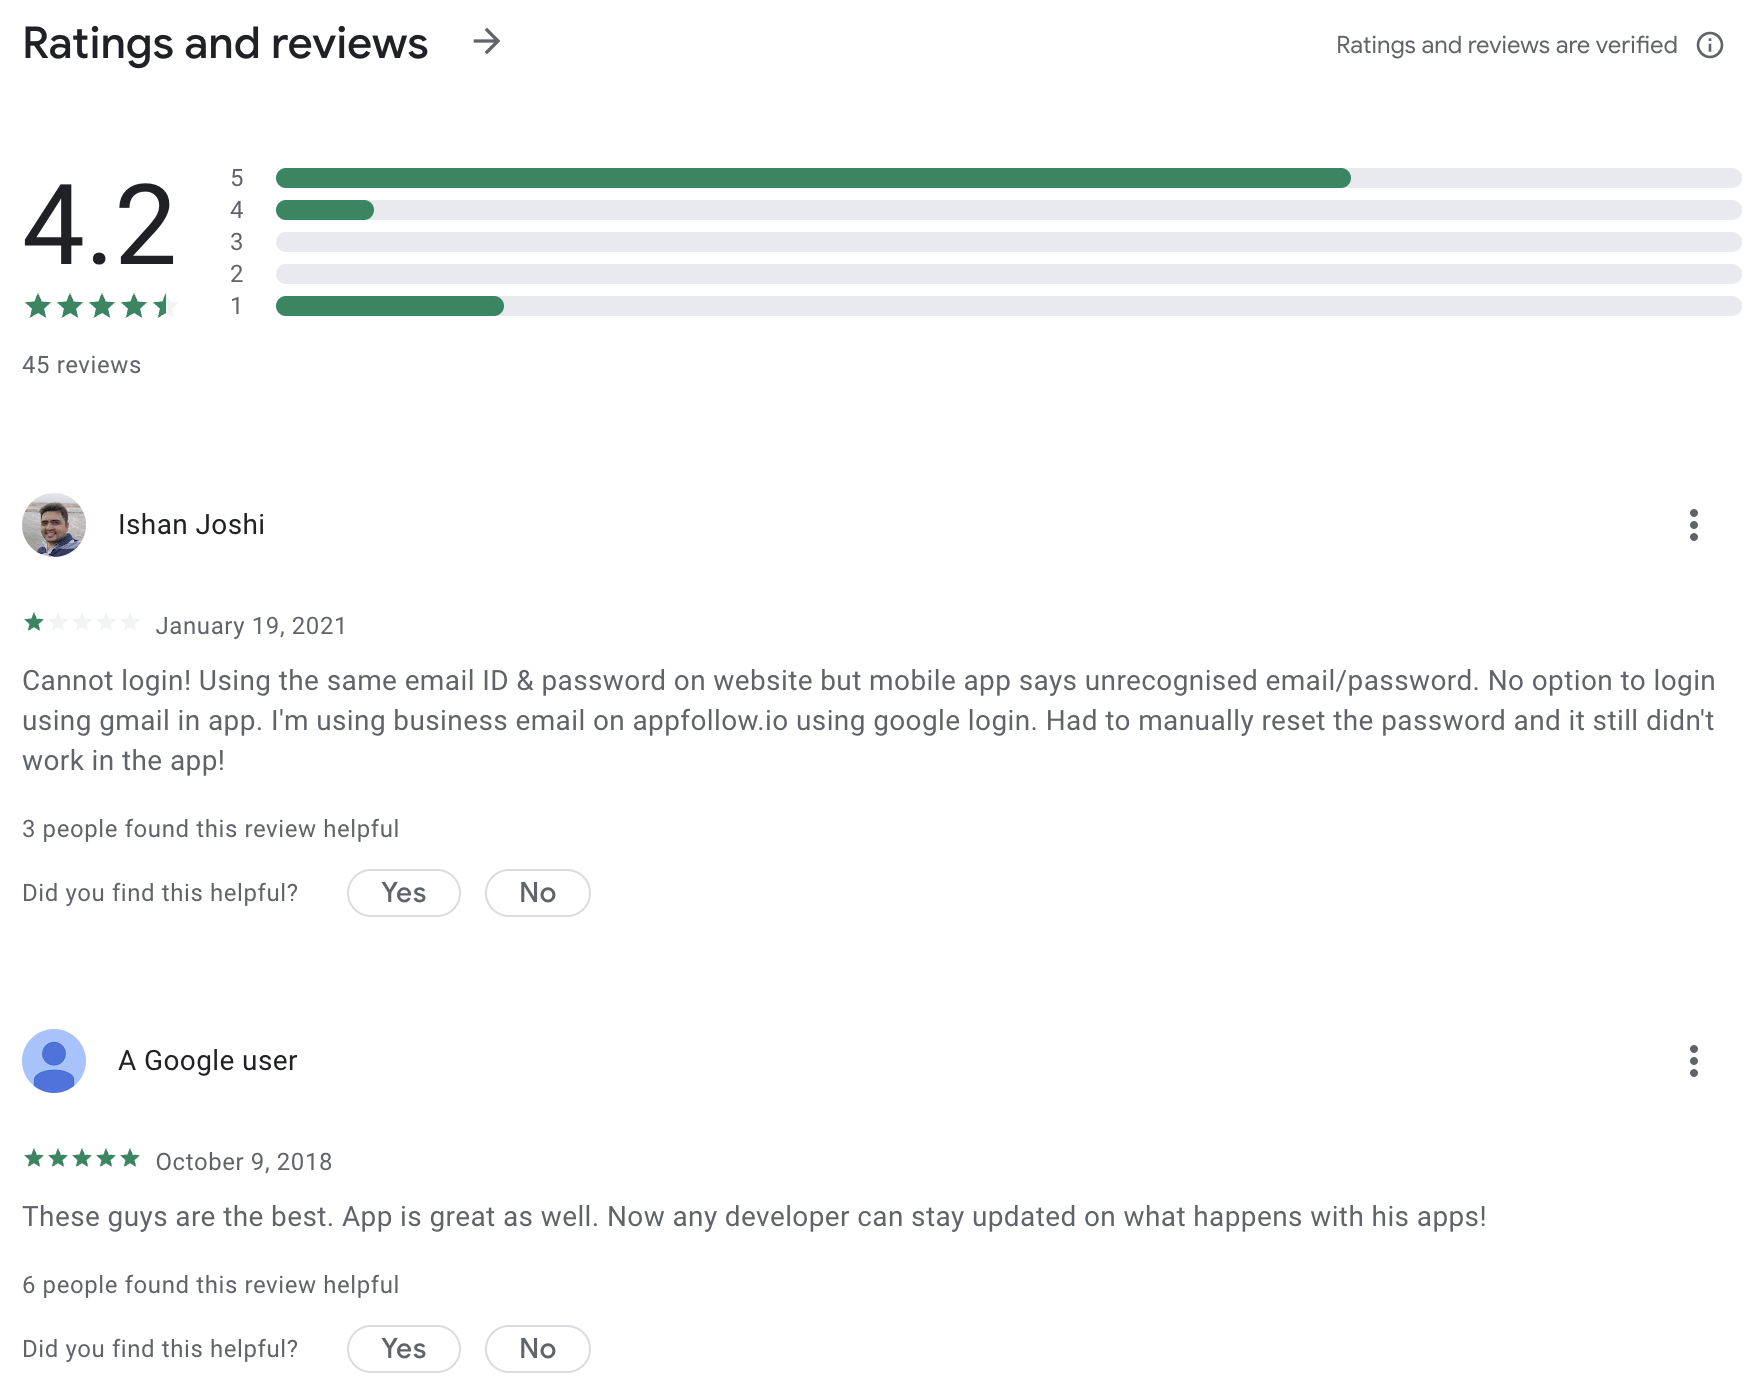Click the 5-star rating distribution bar
The height and width of the screenshot is (1390, 1748).
1008,178
